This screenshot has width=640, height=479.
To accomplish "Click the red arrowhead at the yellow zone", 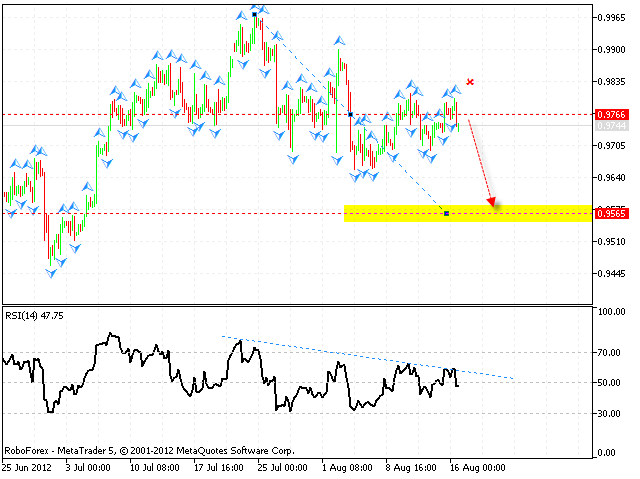I will pos(492,205).
